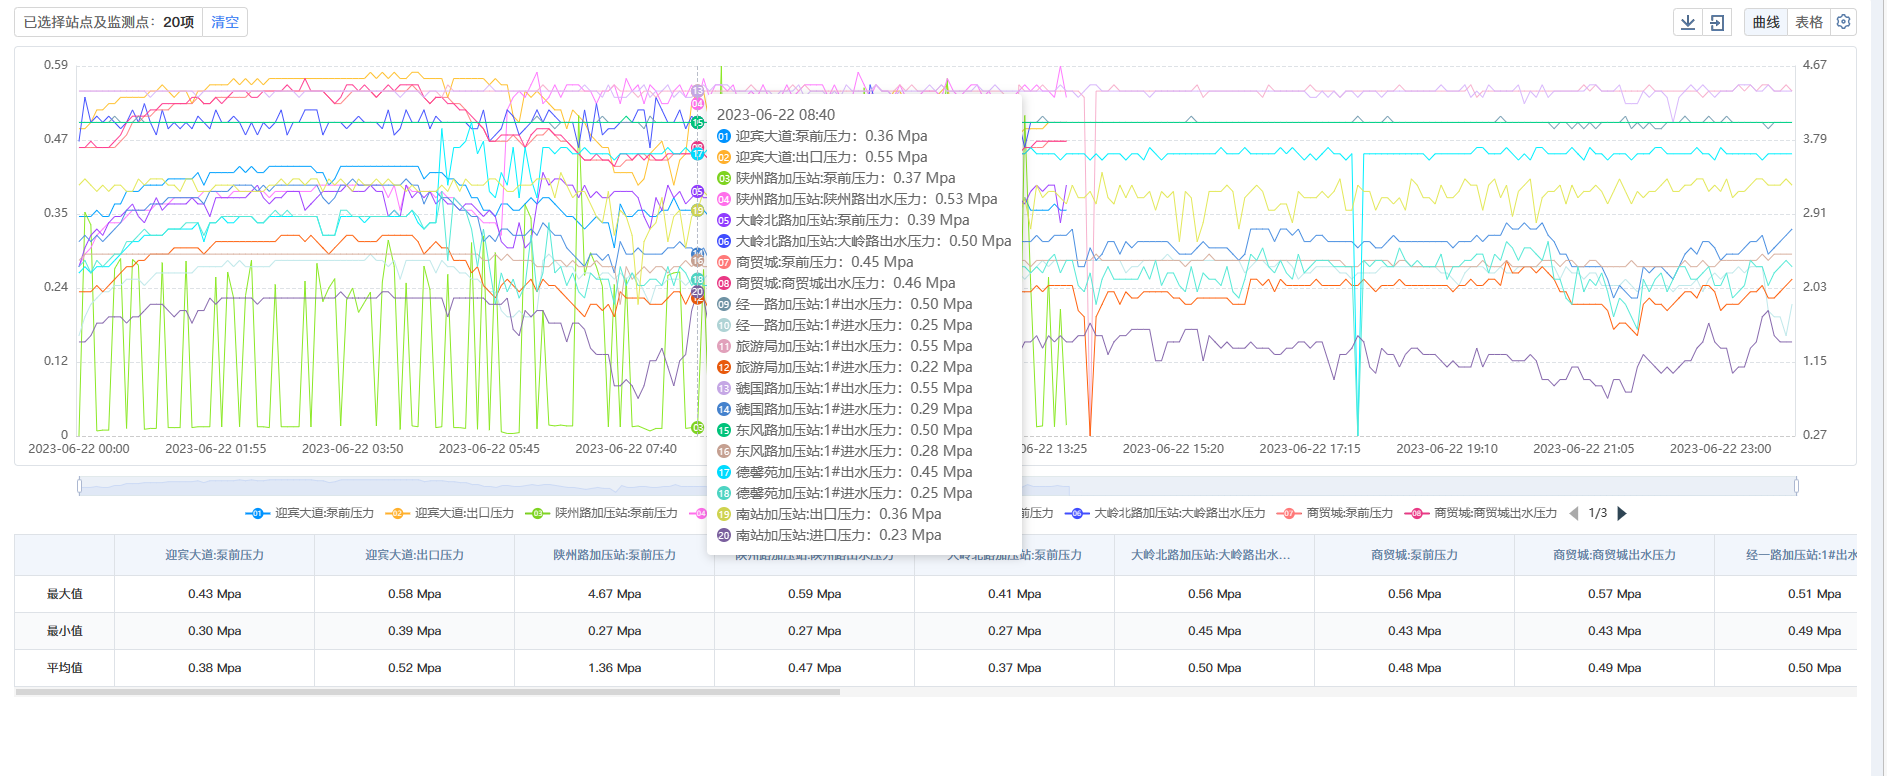Click right handle of time range slider

pos(1796,486)
